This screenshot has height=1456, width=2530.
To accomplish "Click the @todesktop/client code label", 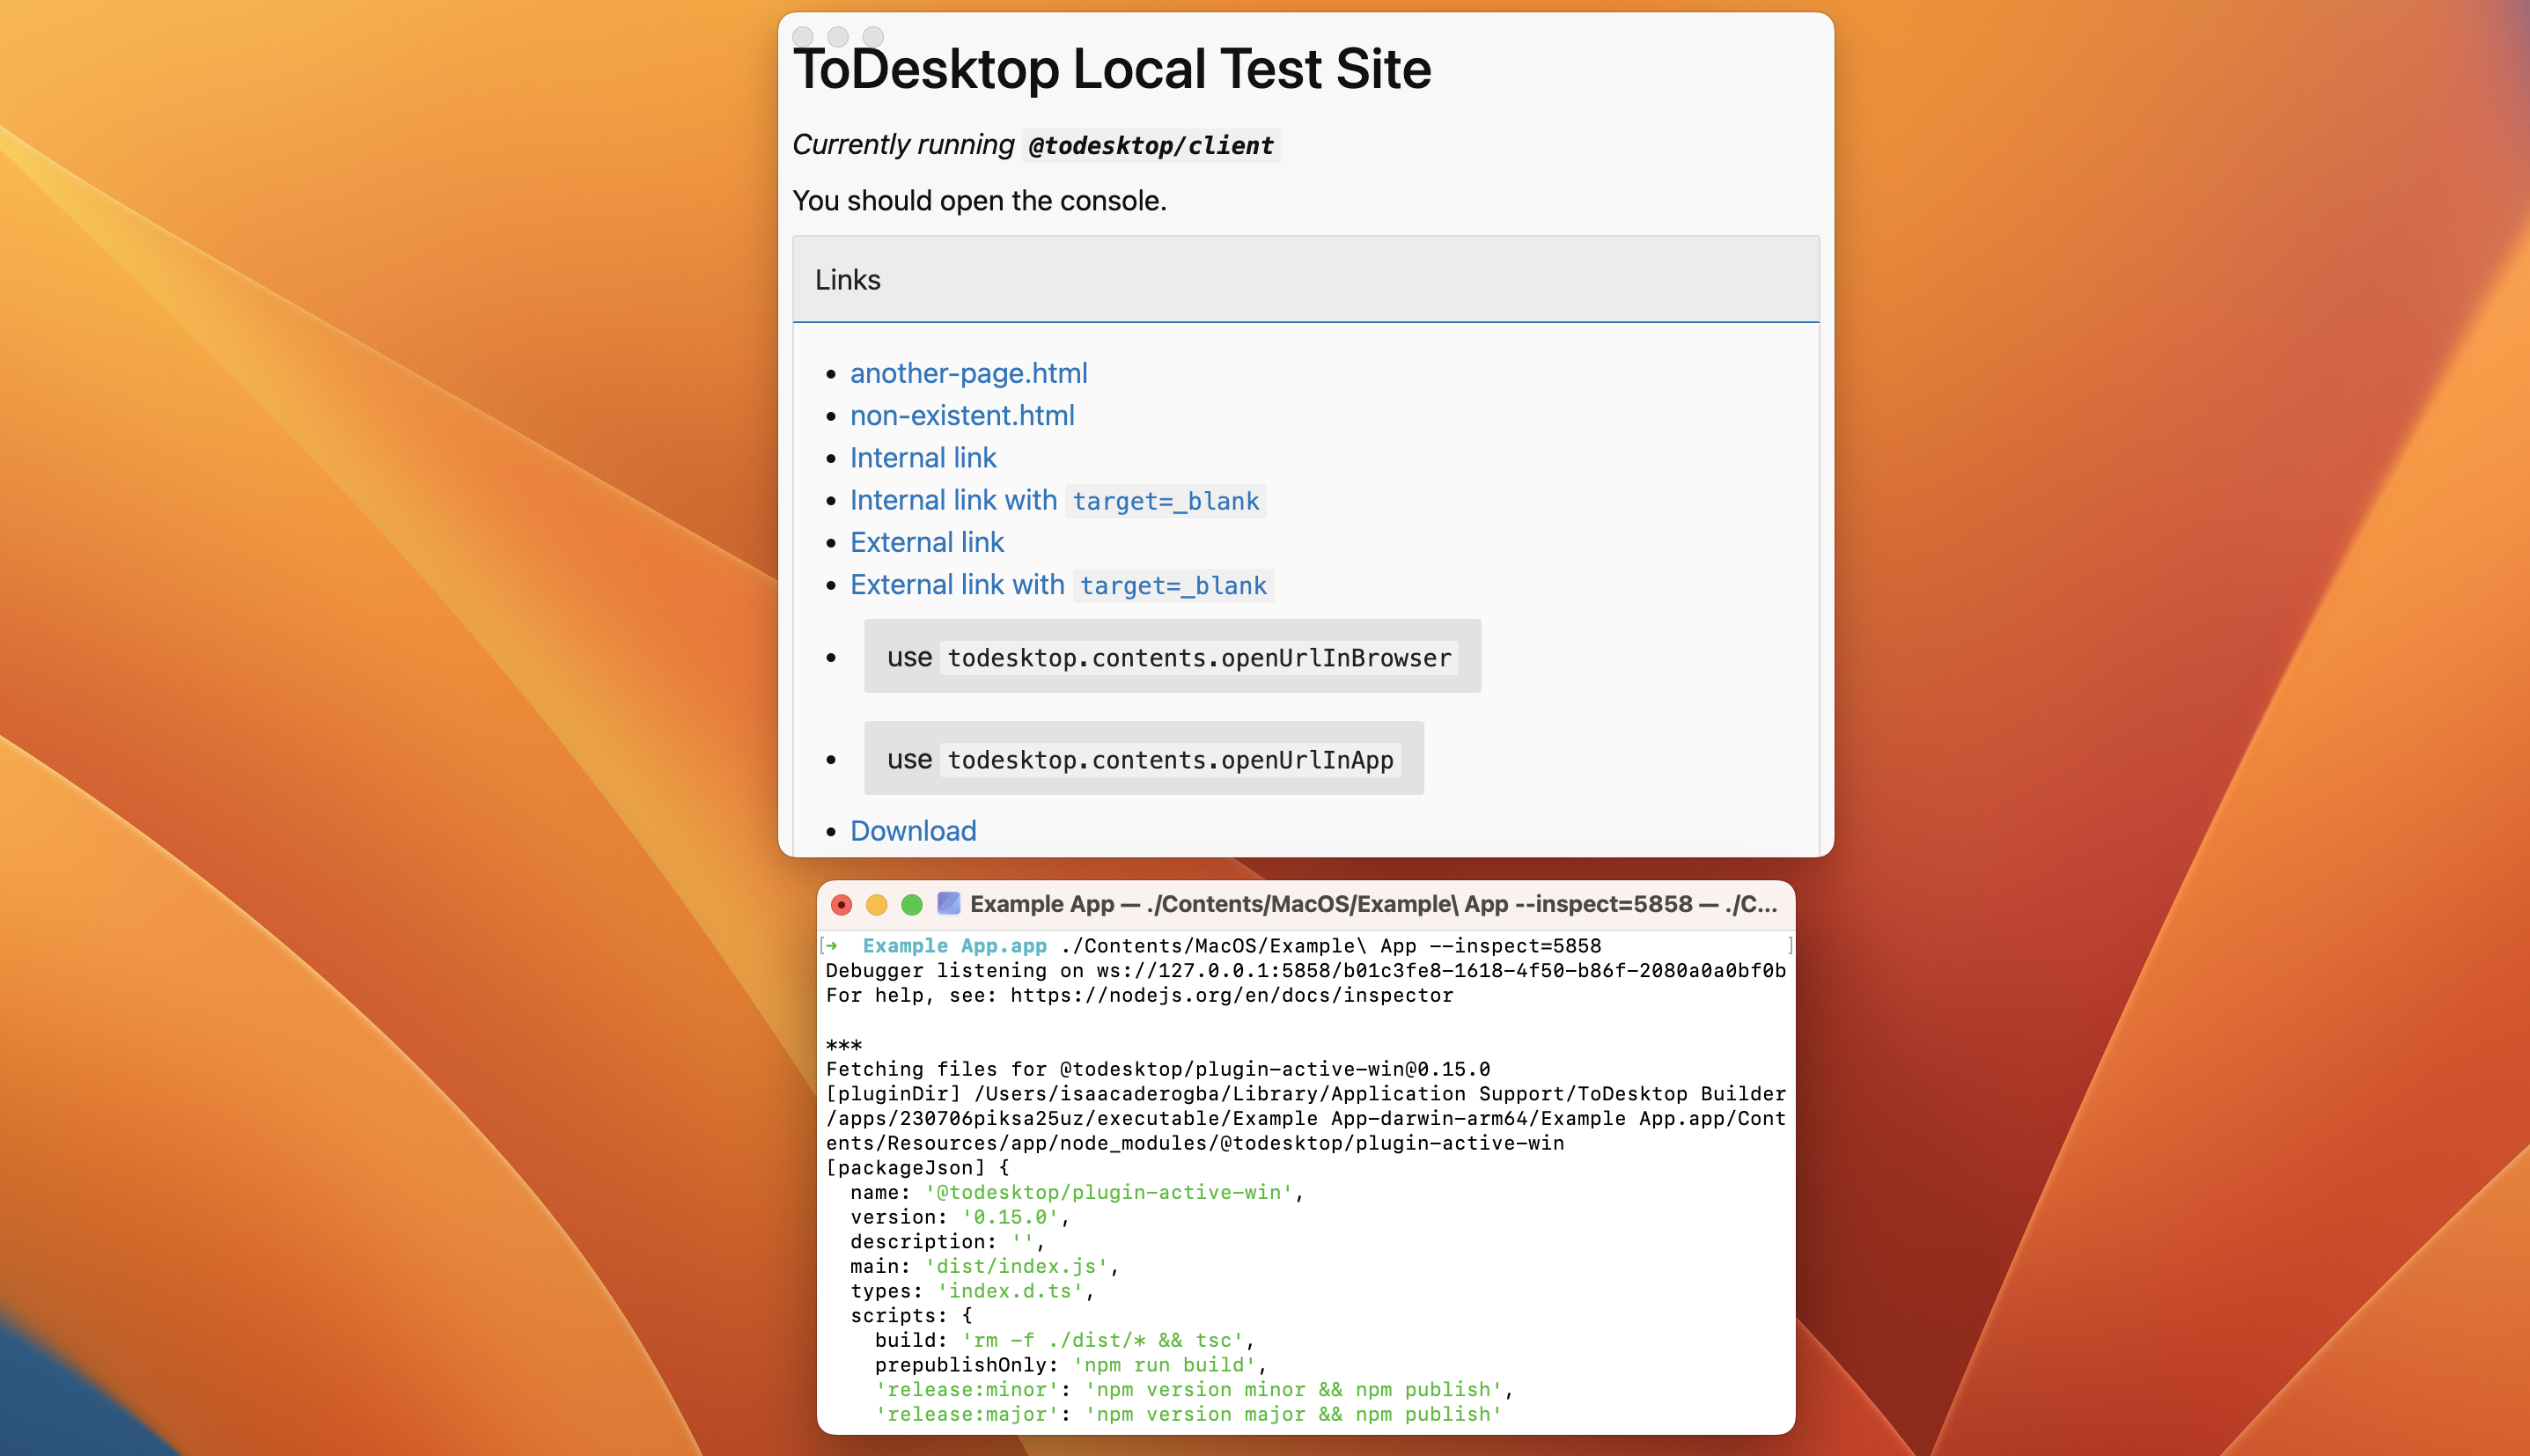I will point(1151,146).
